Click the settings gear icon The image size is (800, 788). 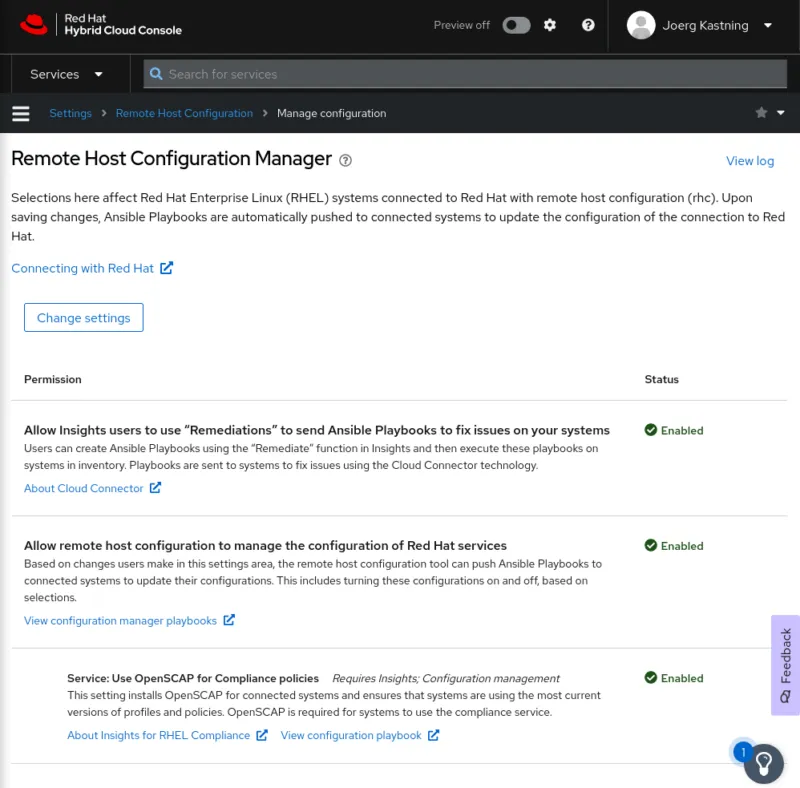pyautogui.click(x=549, y=25)
